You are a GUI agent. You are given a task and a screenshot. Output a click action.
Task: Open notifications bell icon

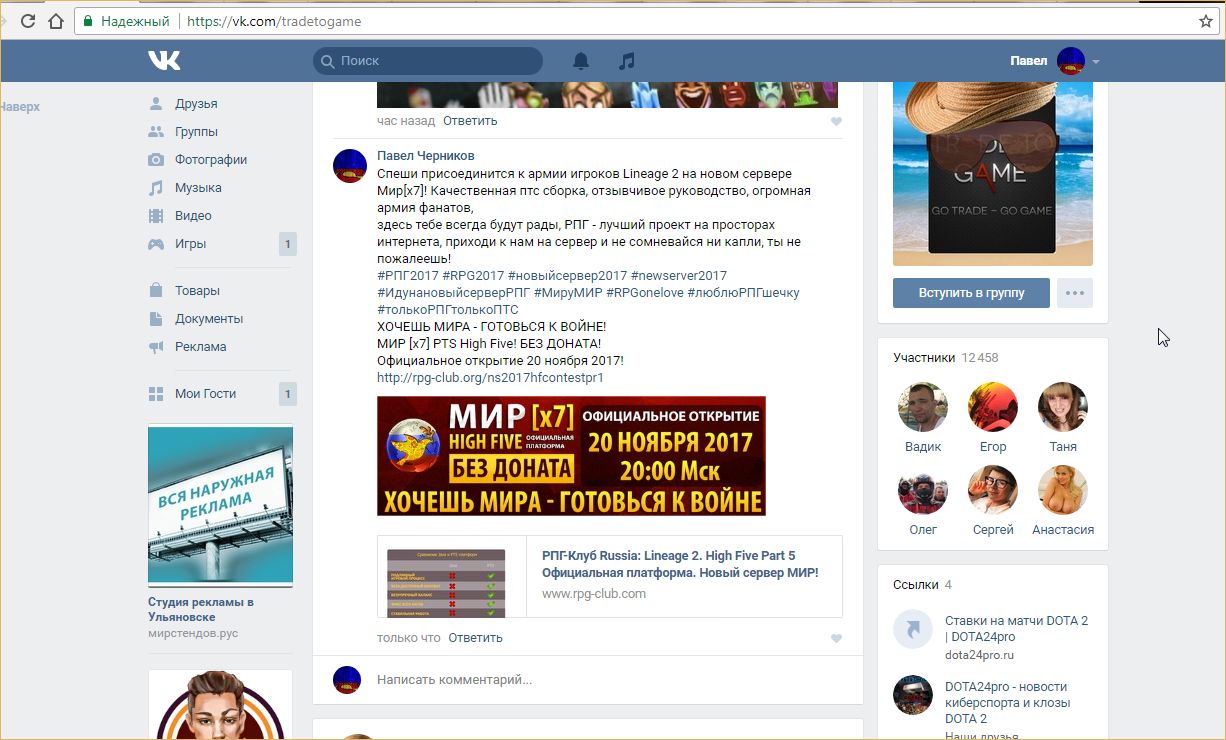click(x=581, y=61)
